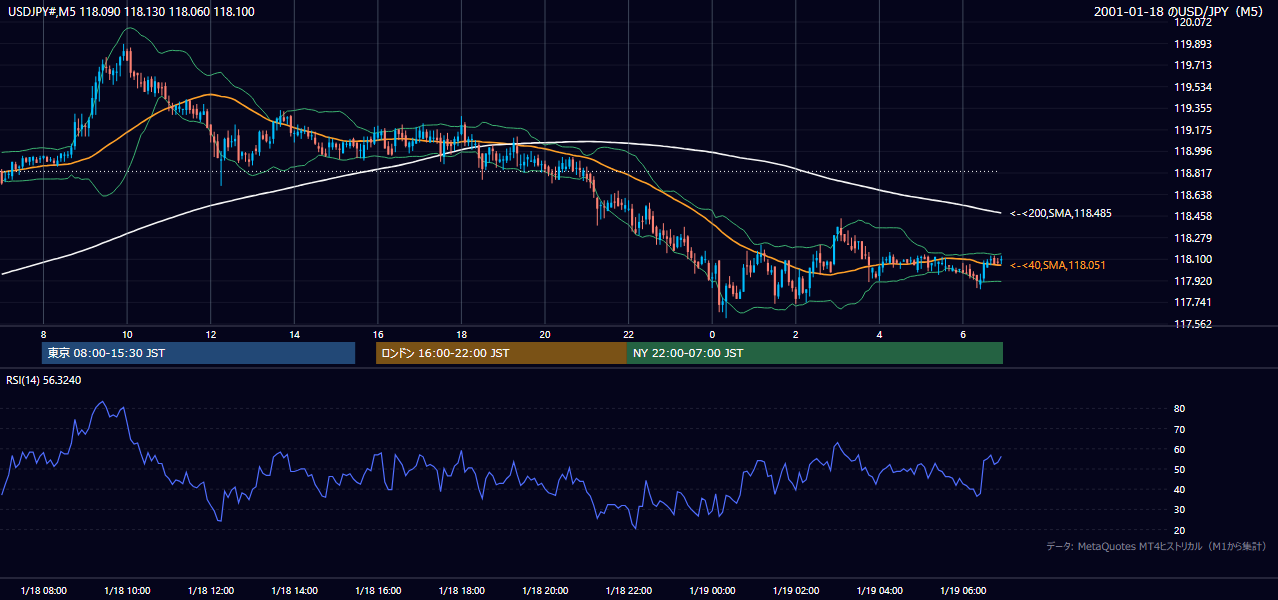The width and height of the screenshot is (1278, 600).
Task: Click the 117.741 price axis label
Action: (x=1192, y=303)
